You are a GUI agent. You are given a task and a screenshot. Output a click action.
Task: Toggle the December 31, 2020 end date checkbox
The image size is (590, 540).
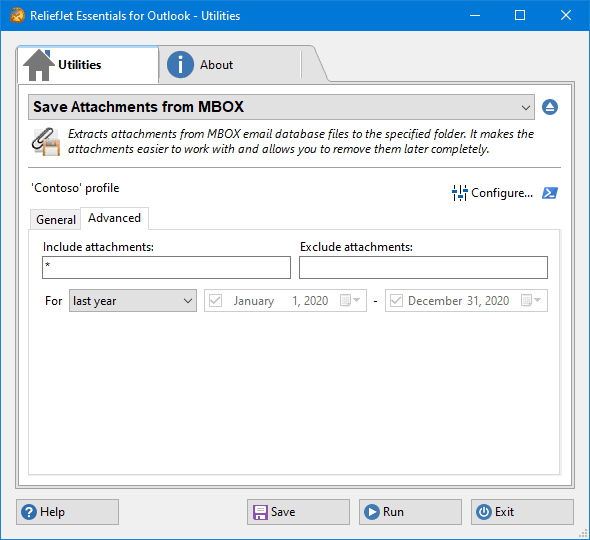(x=396, y=301)
